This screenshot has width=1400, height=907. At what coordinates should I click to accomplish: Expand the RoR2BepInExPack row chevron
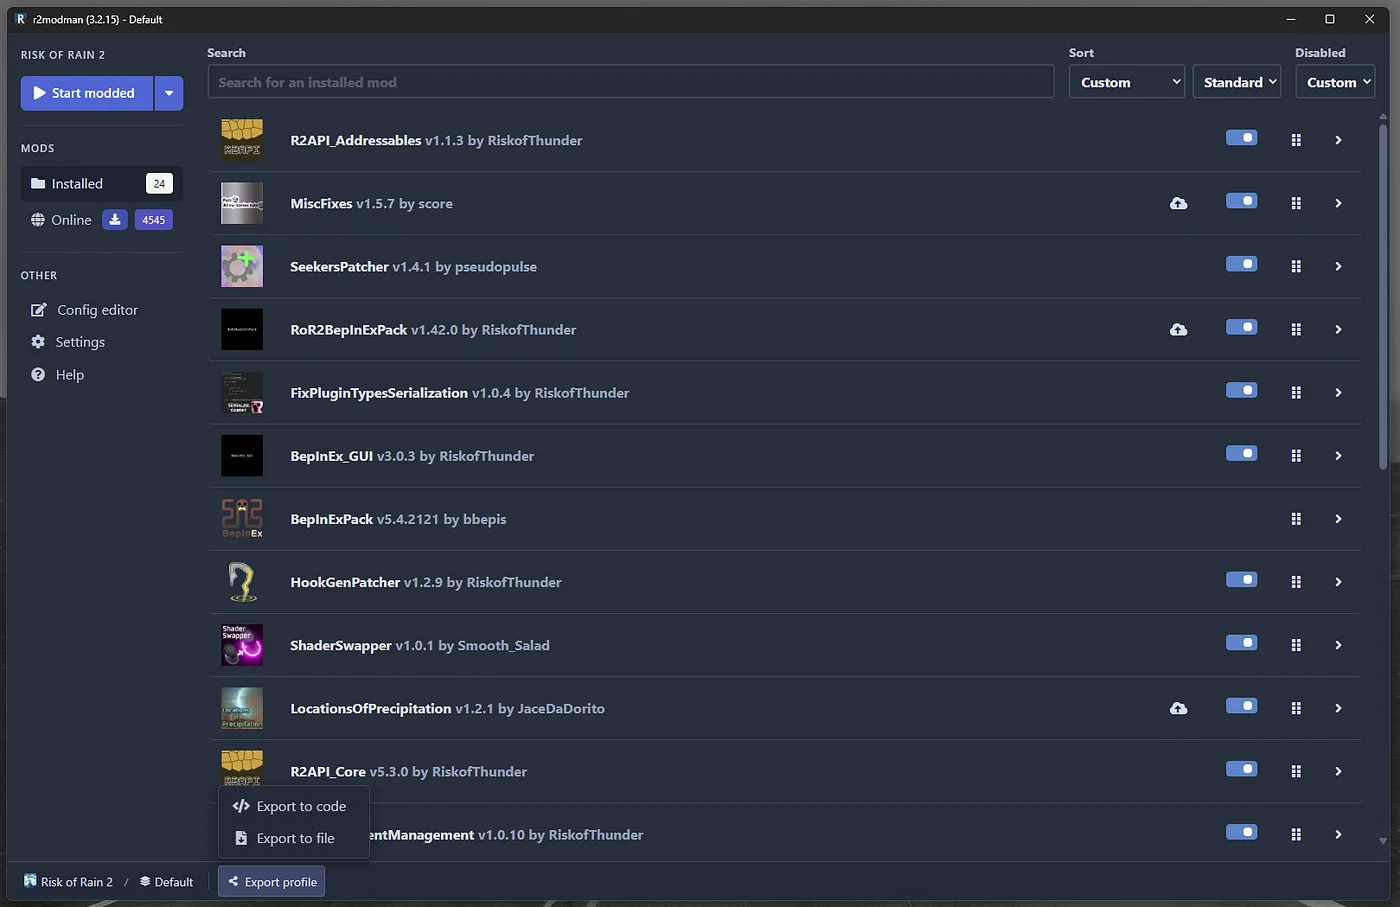click(x=1338, y=329)
